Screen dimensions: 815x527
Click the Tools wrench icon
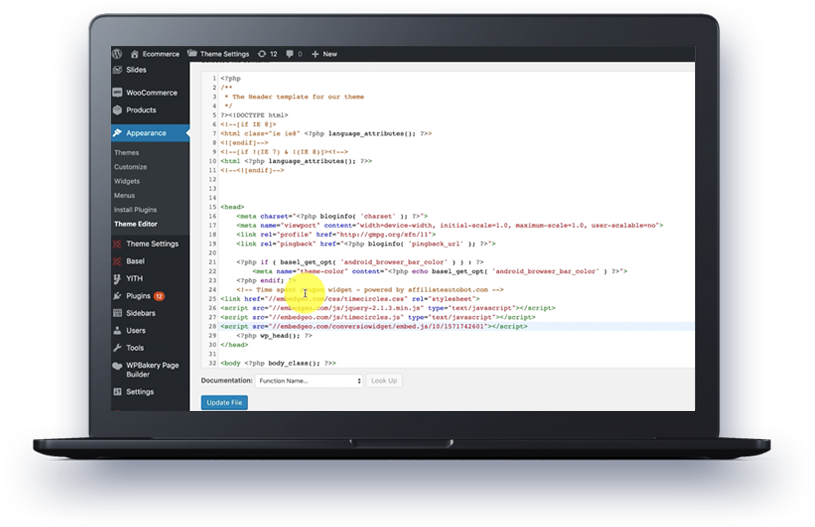coord(117,348)
